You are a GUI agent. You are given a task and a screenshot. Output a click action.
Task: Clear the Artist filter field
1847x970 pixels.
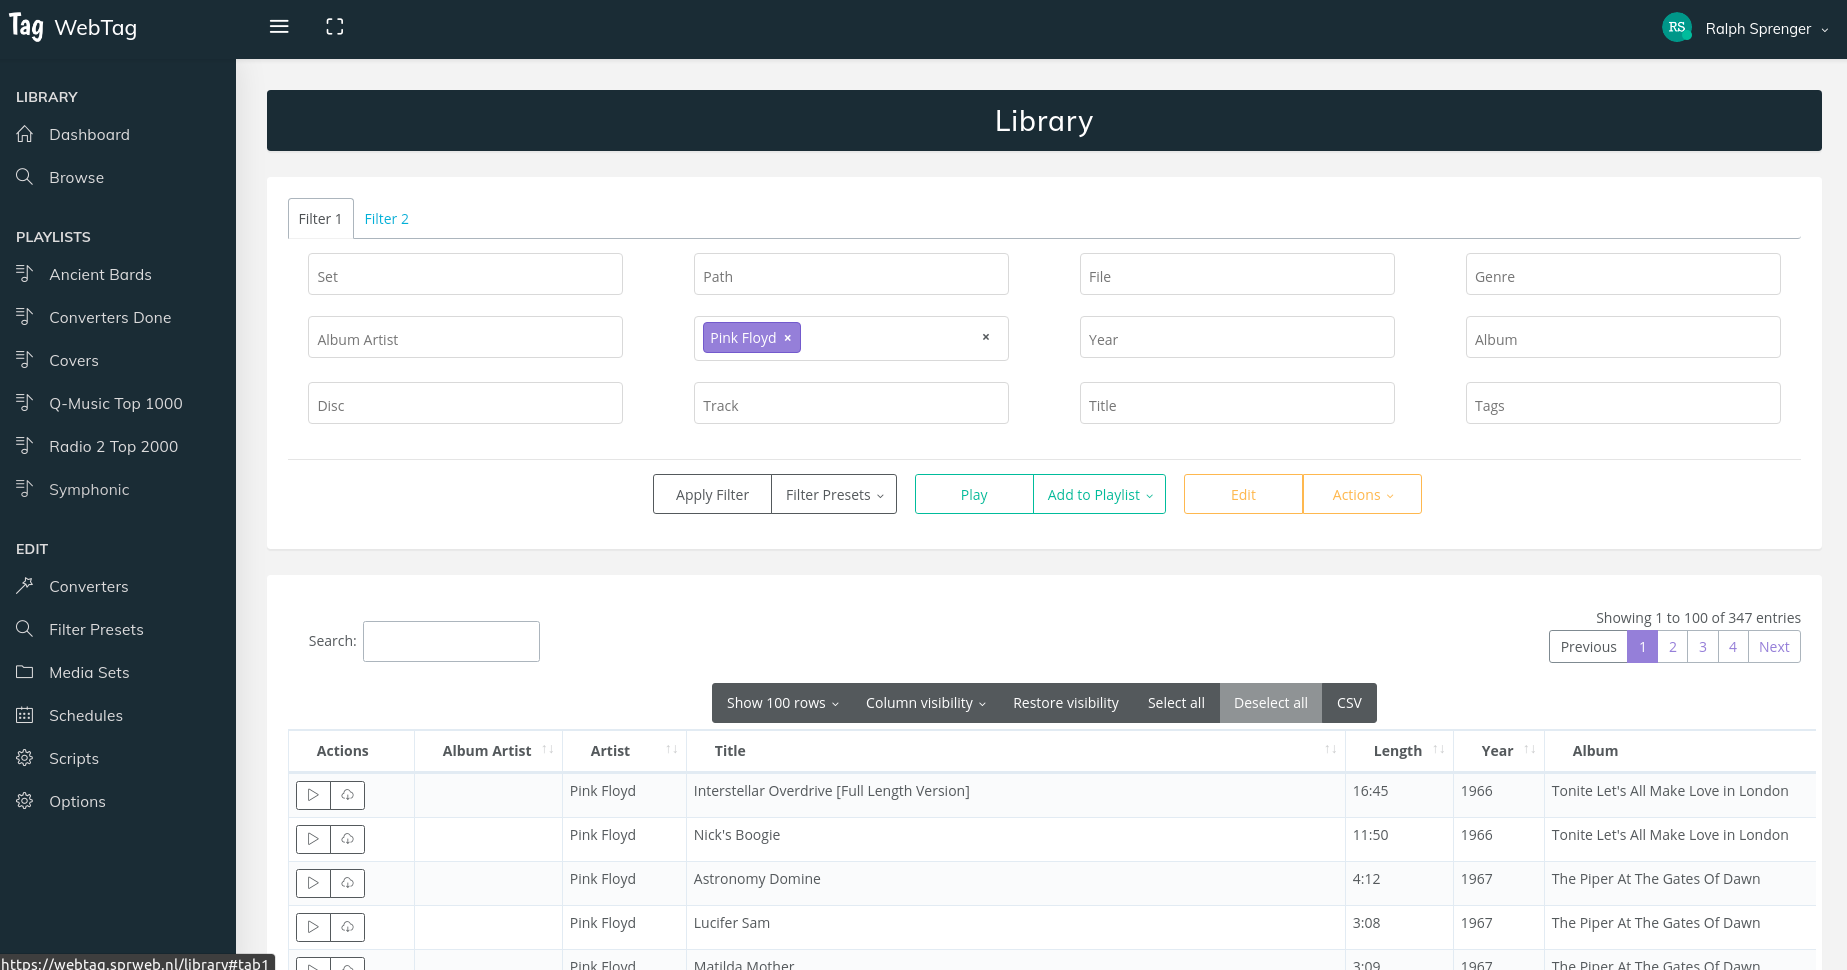click(986, 337)
